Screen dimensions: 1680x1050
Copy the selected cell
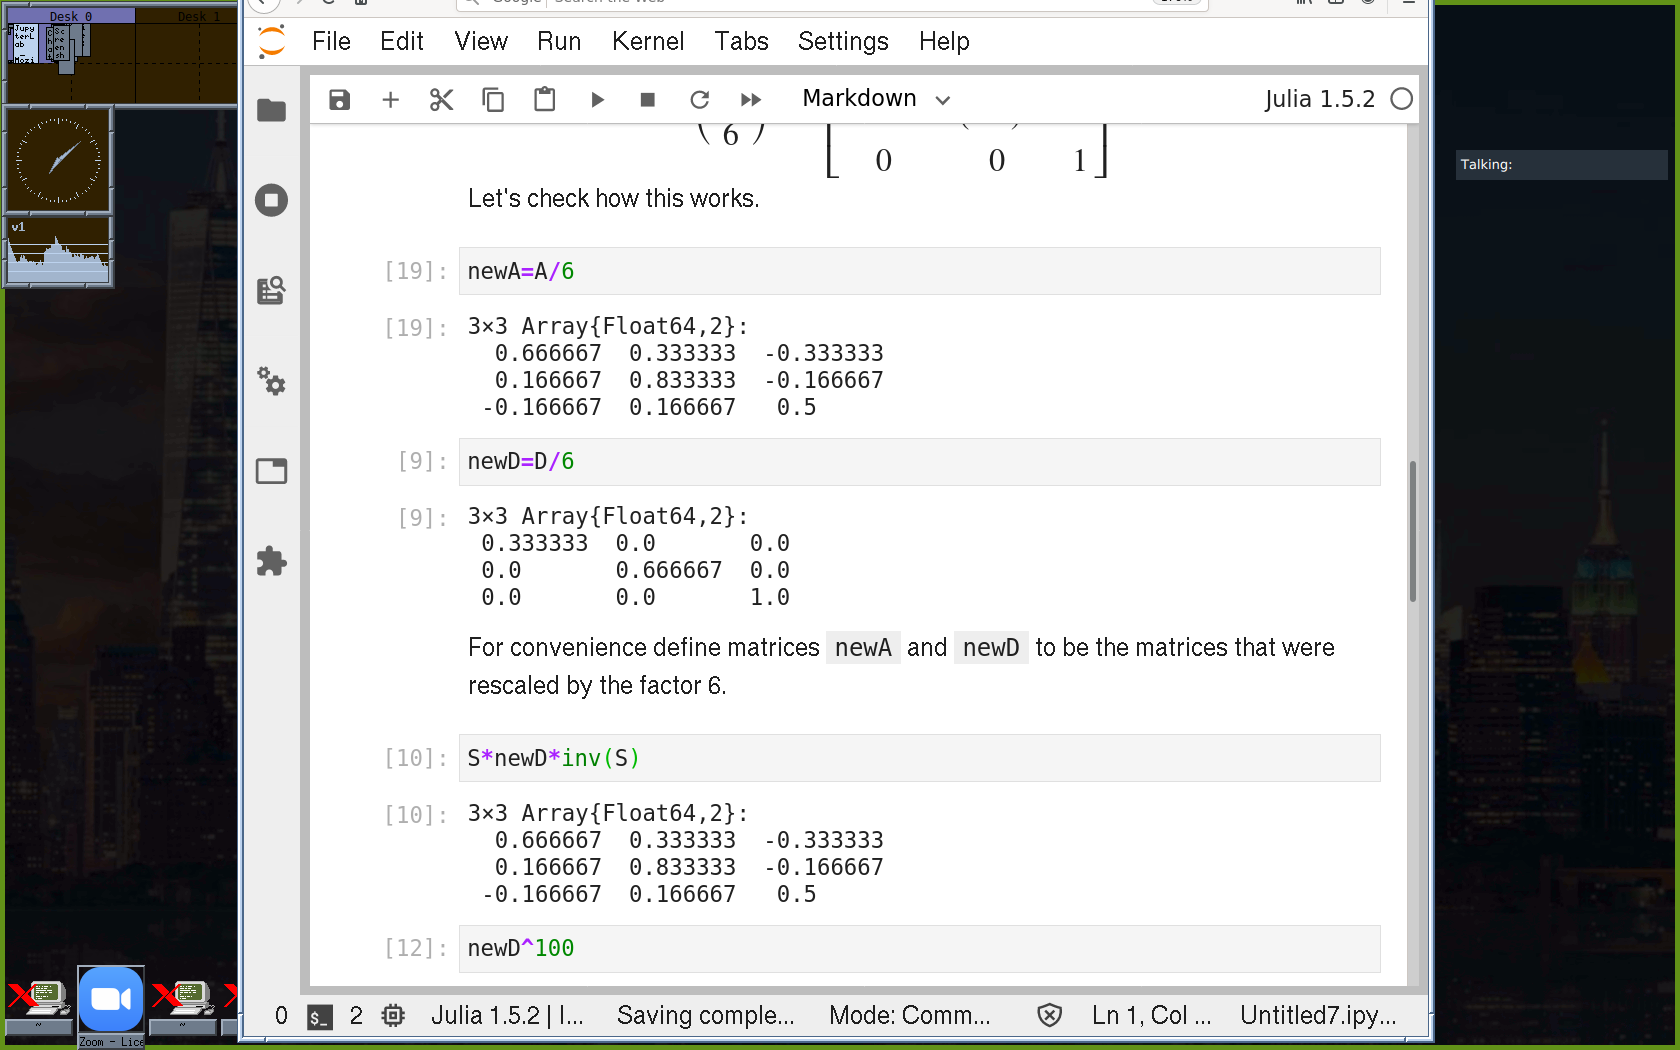(x=493, y=99)
